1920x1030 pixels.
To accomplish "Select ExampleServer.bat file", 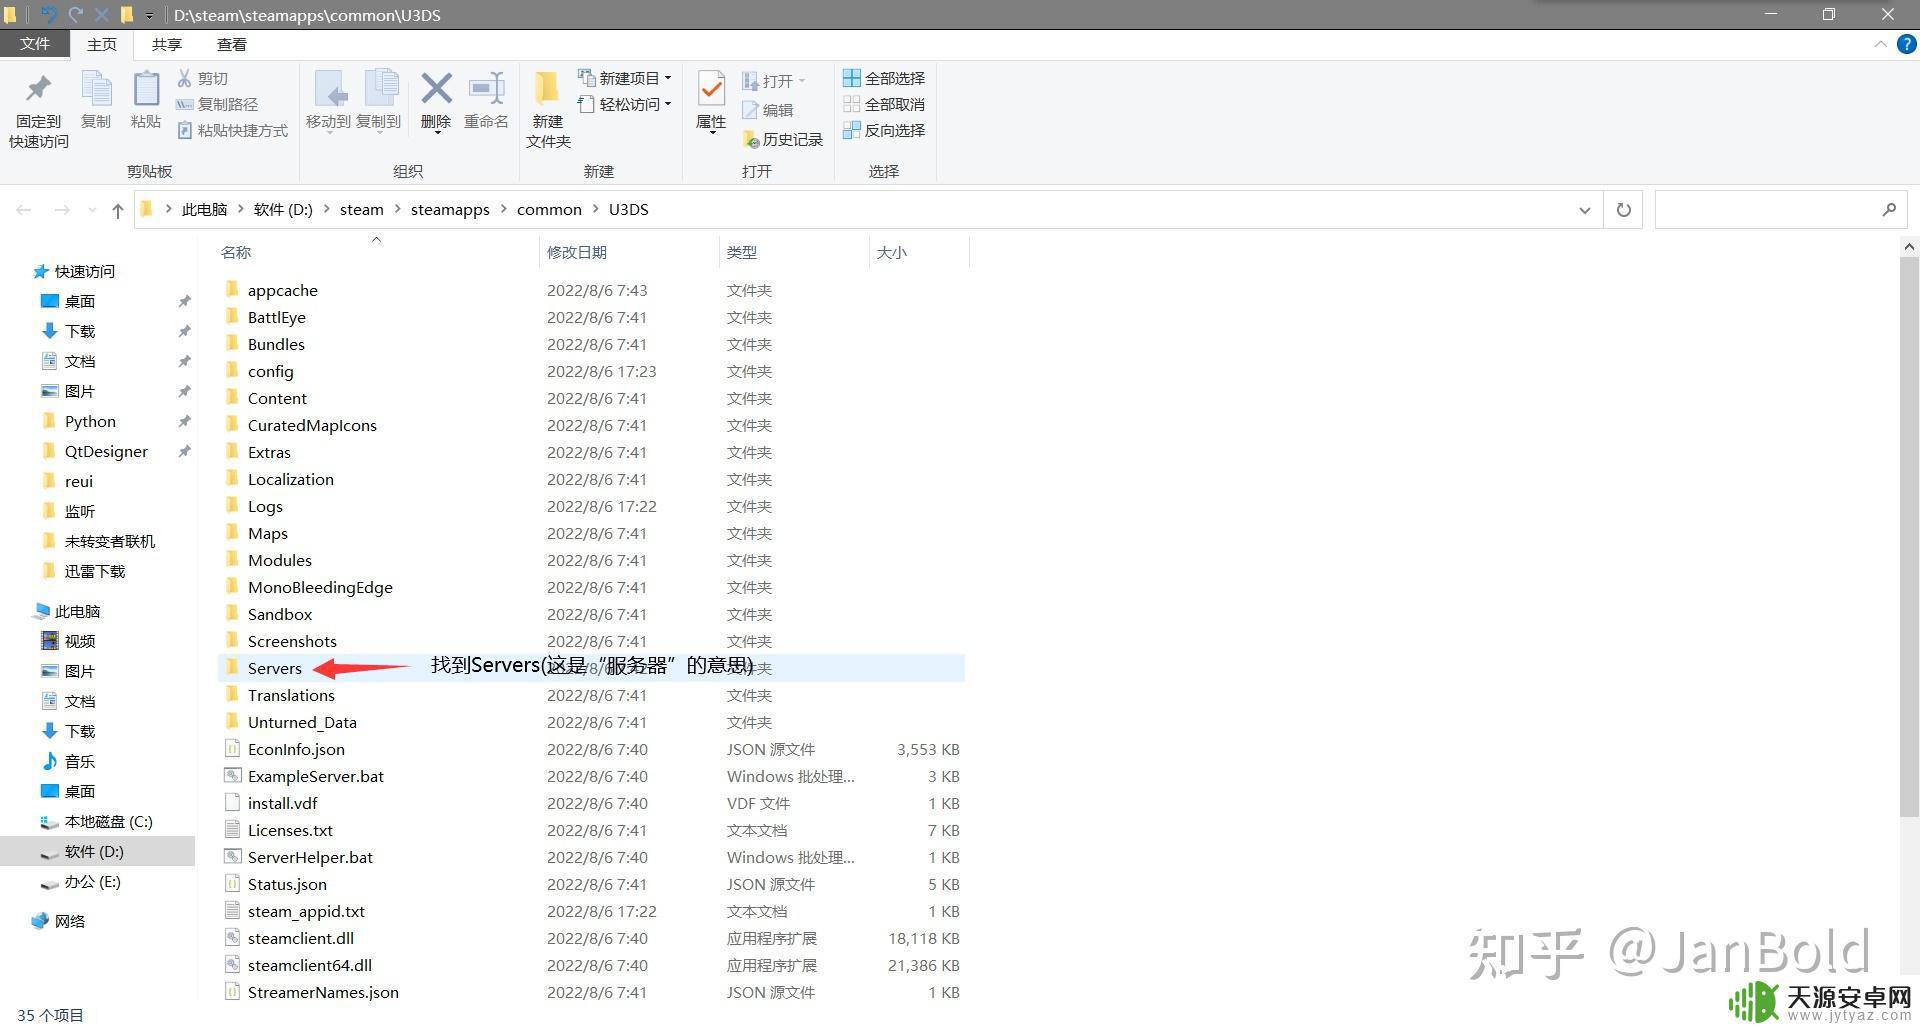I will pos(316,776).
